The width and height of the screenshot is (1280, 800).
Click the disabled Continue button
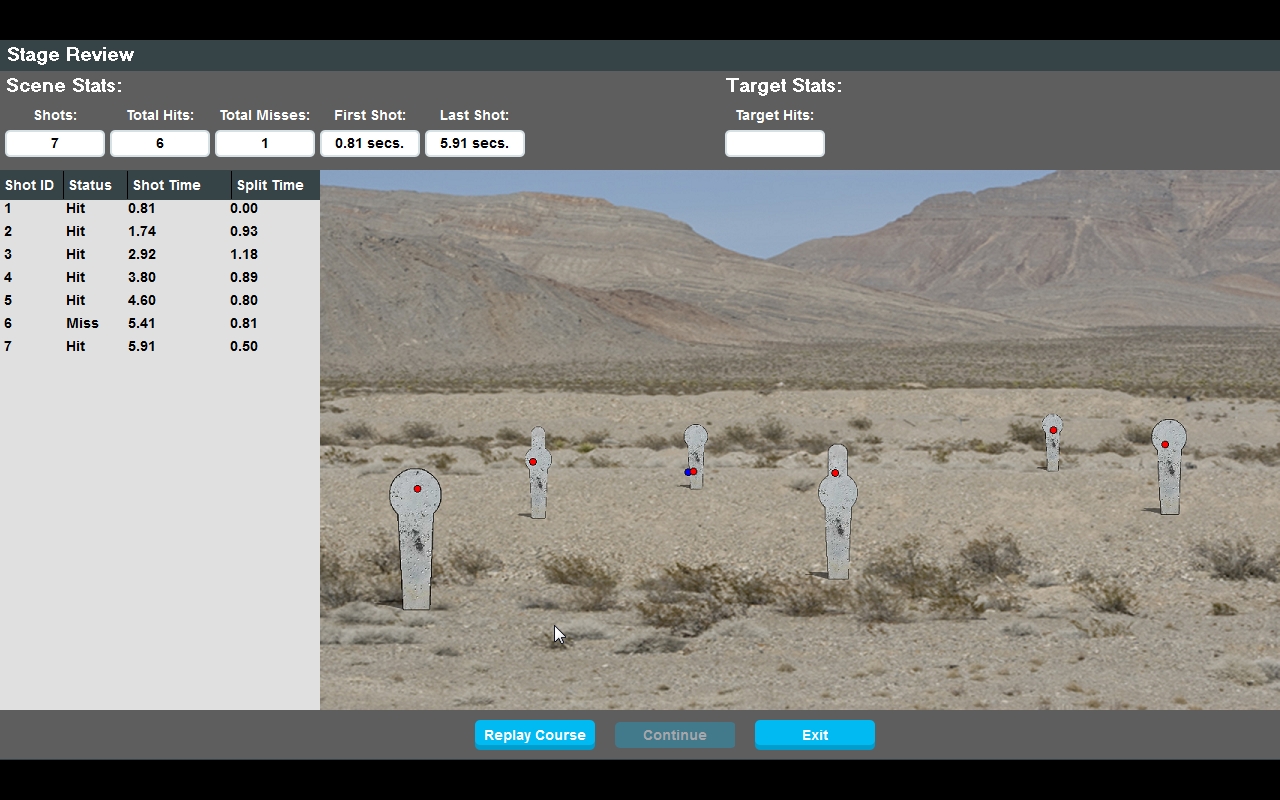click(674, 734)
